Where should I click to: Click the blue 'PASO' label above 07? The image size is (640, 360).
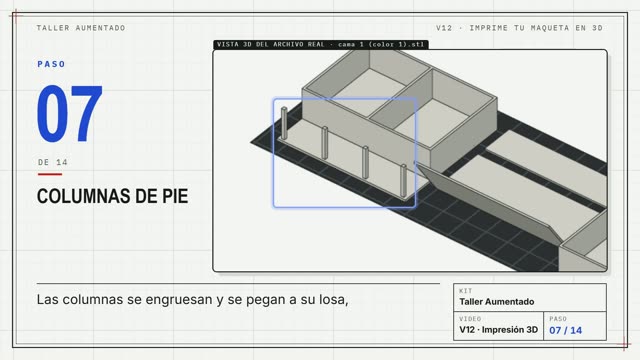[51, 64]
